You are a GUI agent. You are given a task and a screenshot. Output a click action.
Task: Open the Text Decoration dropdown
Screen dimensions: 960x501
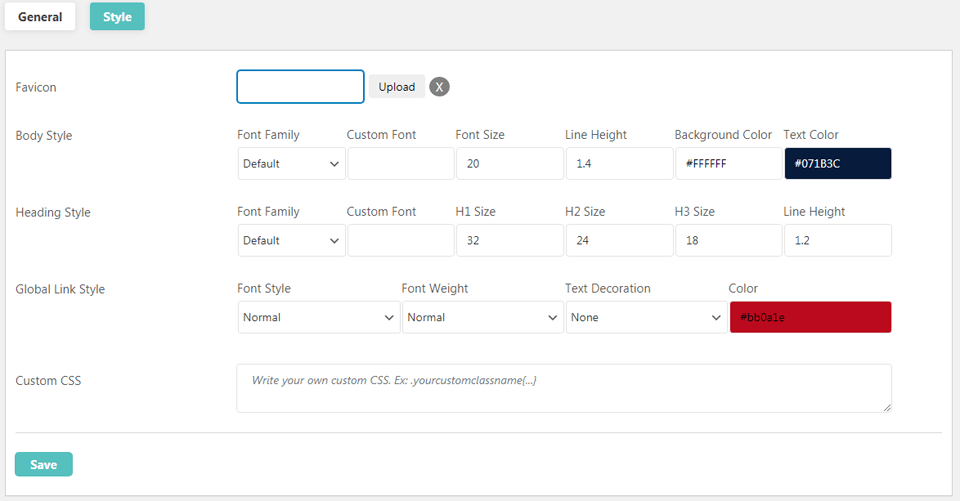647,317
